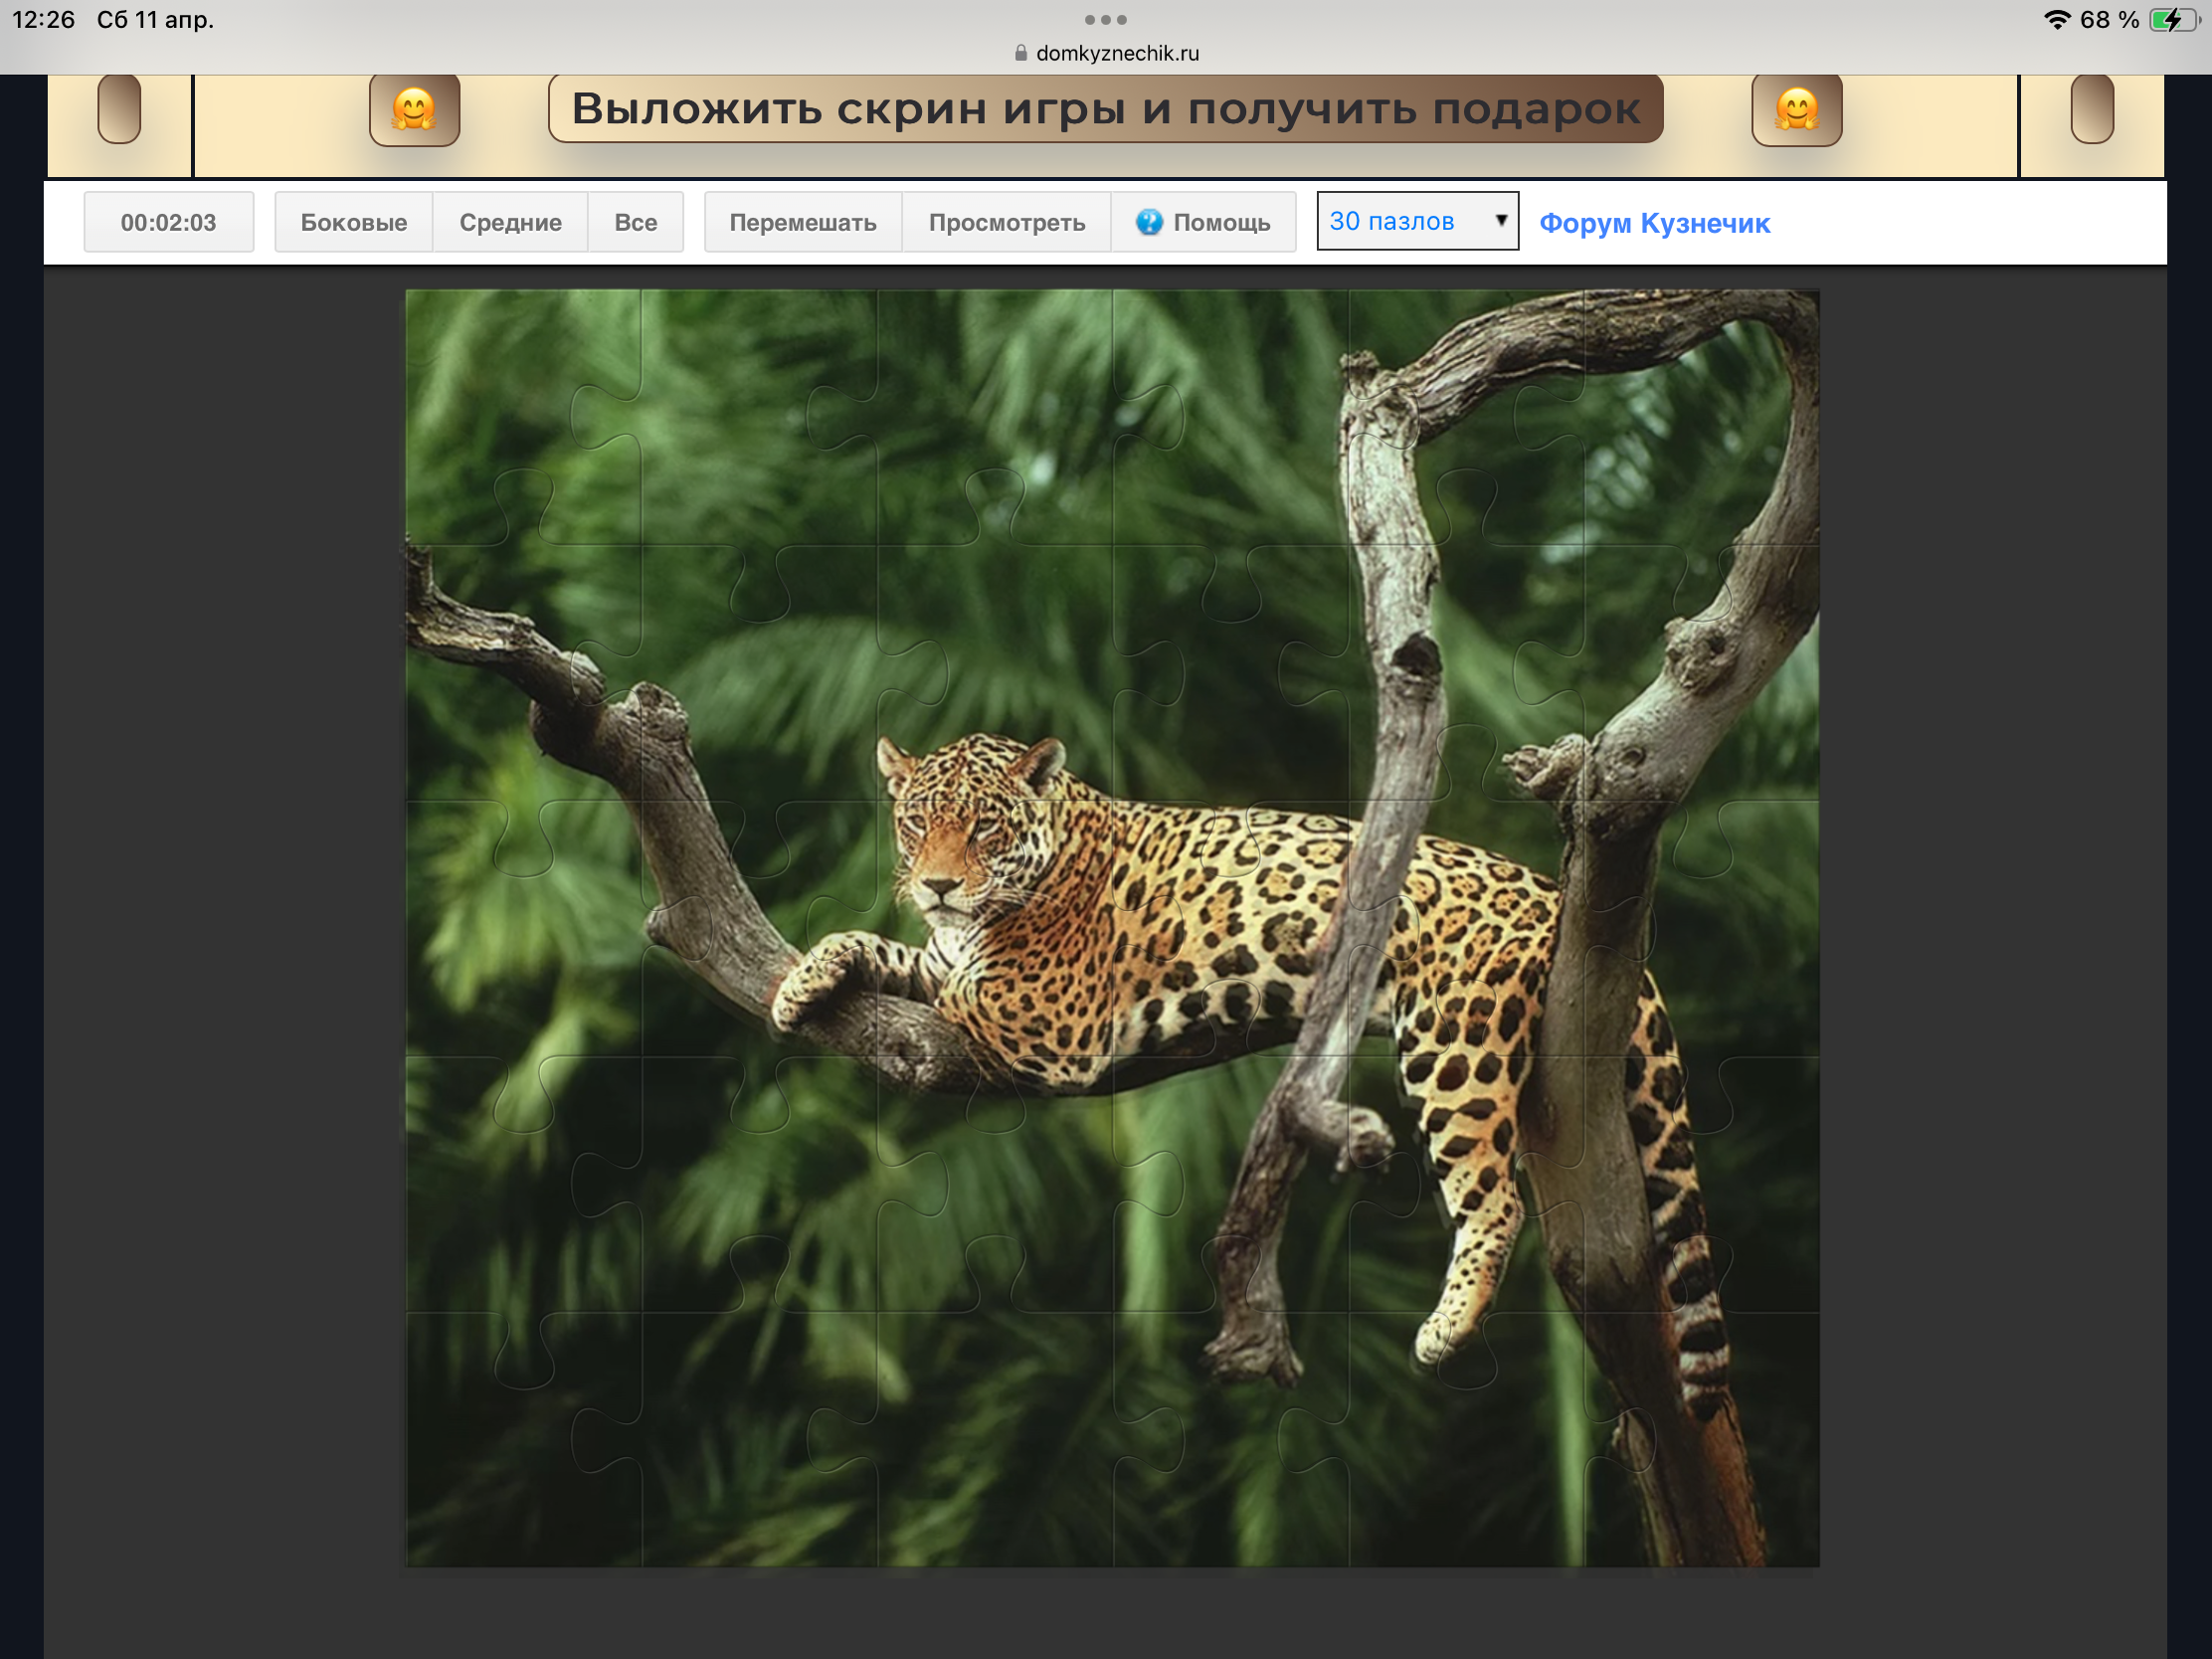Tap the three-dot multitasking control at top
The height and width of the screenshot is (1659, 2212).
[1105, 20]
